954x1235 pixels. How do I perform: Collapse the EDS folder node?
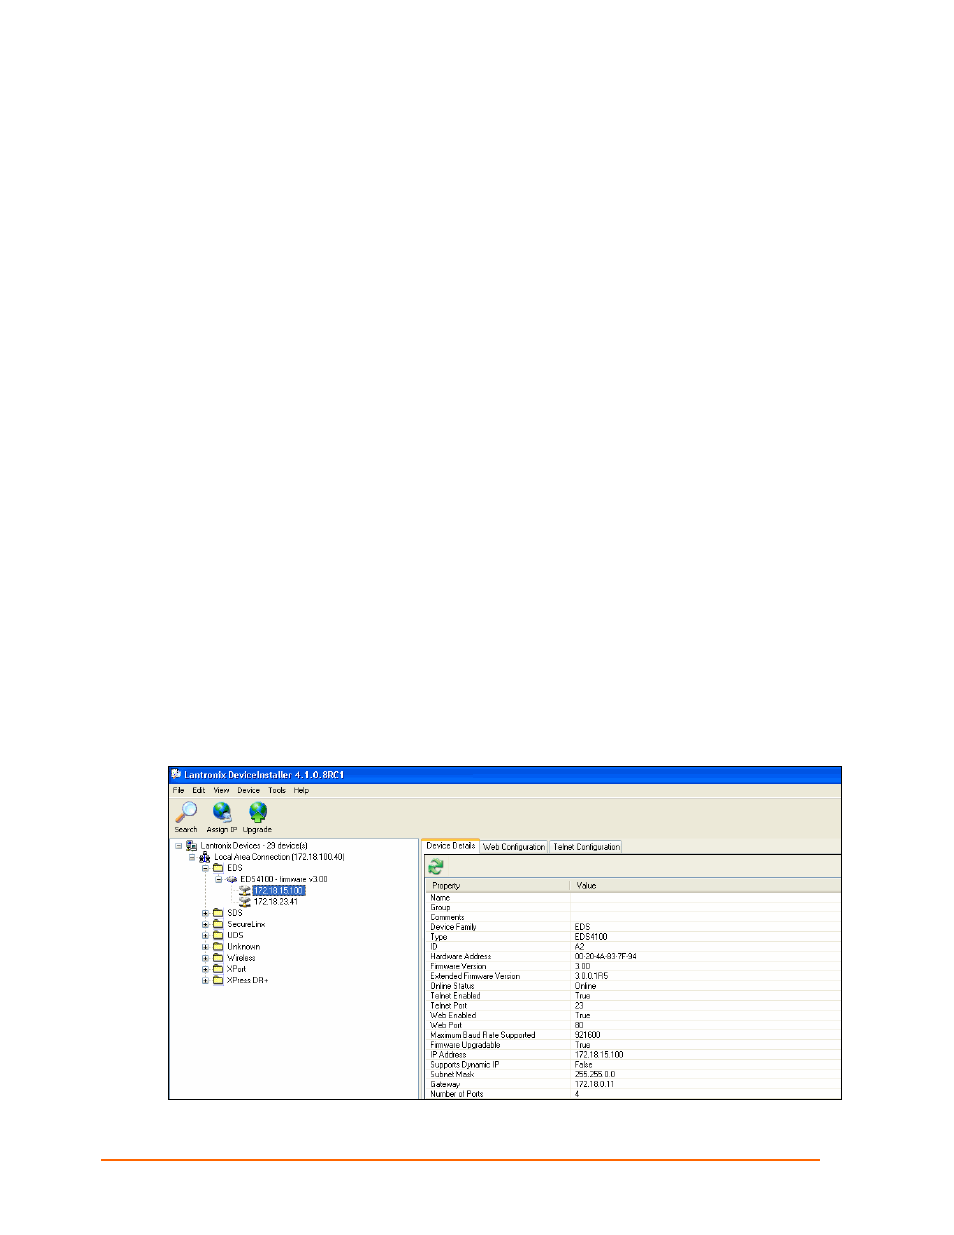point(205,868)
